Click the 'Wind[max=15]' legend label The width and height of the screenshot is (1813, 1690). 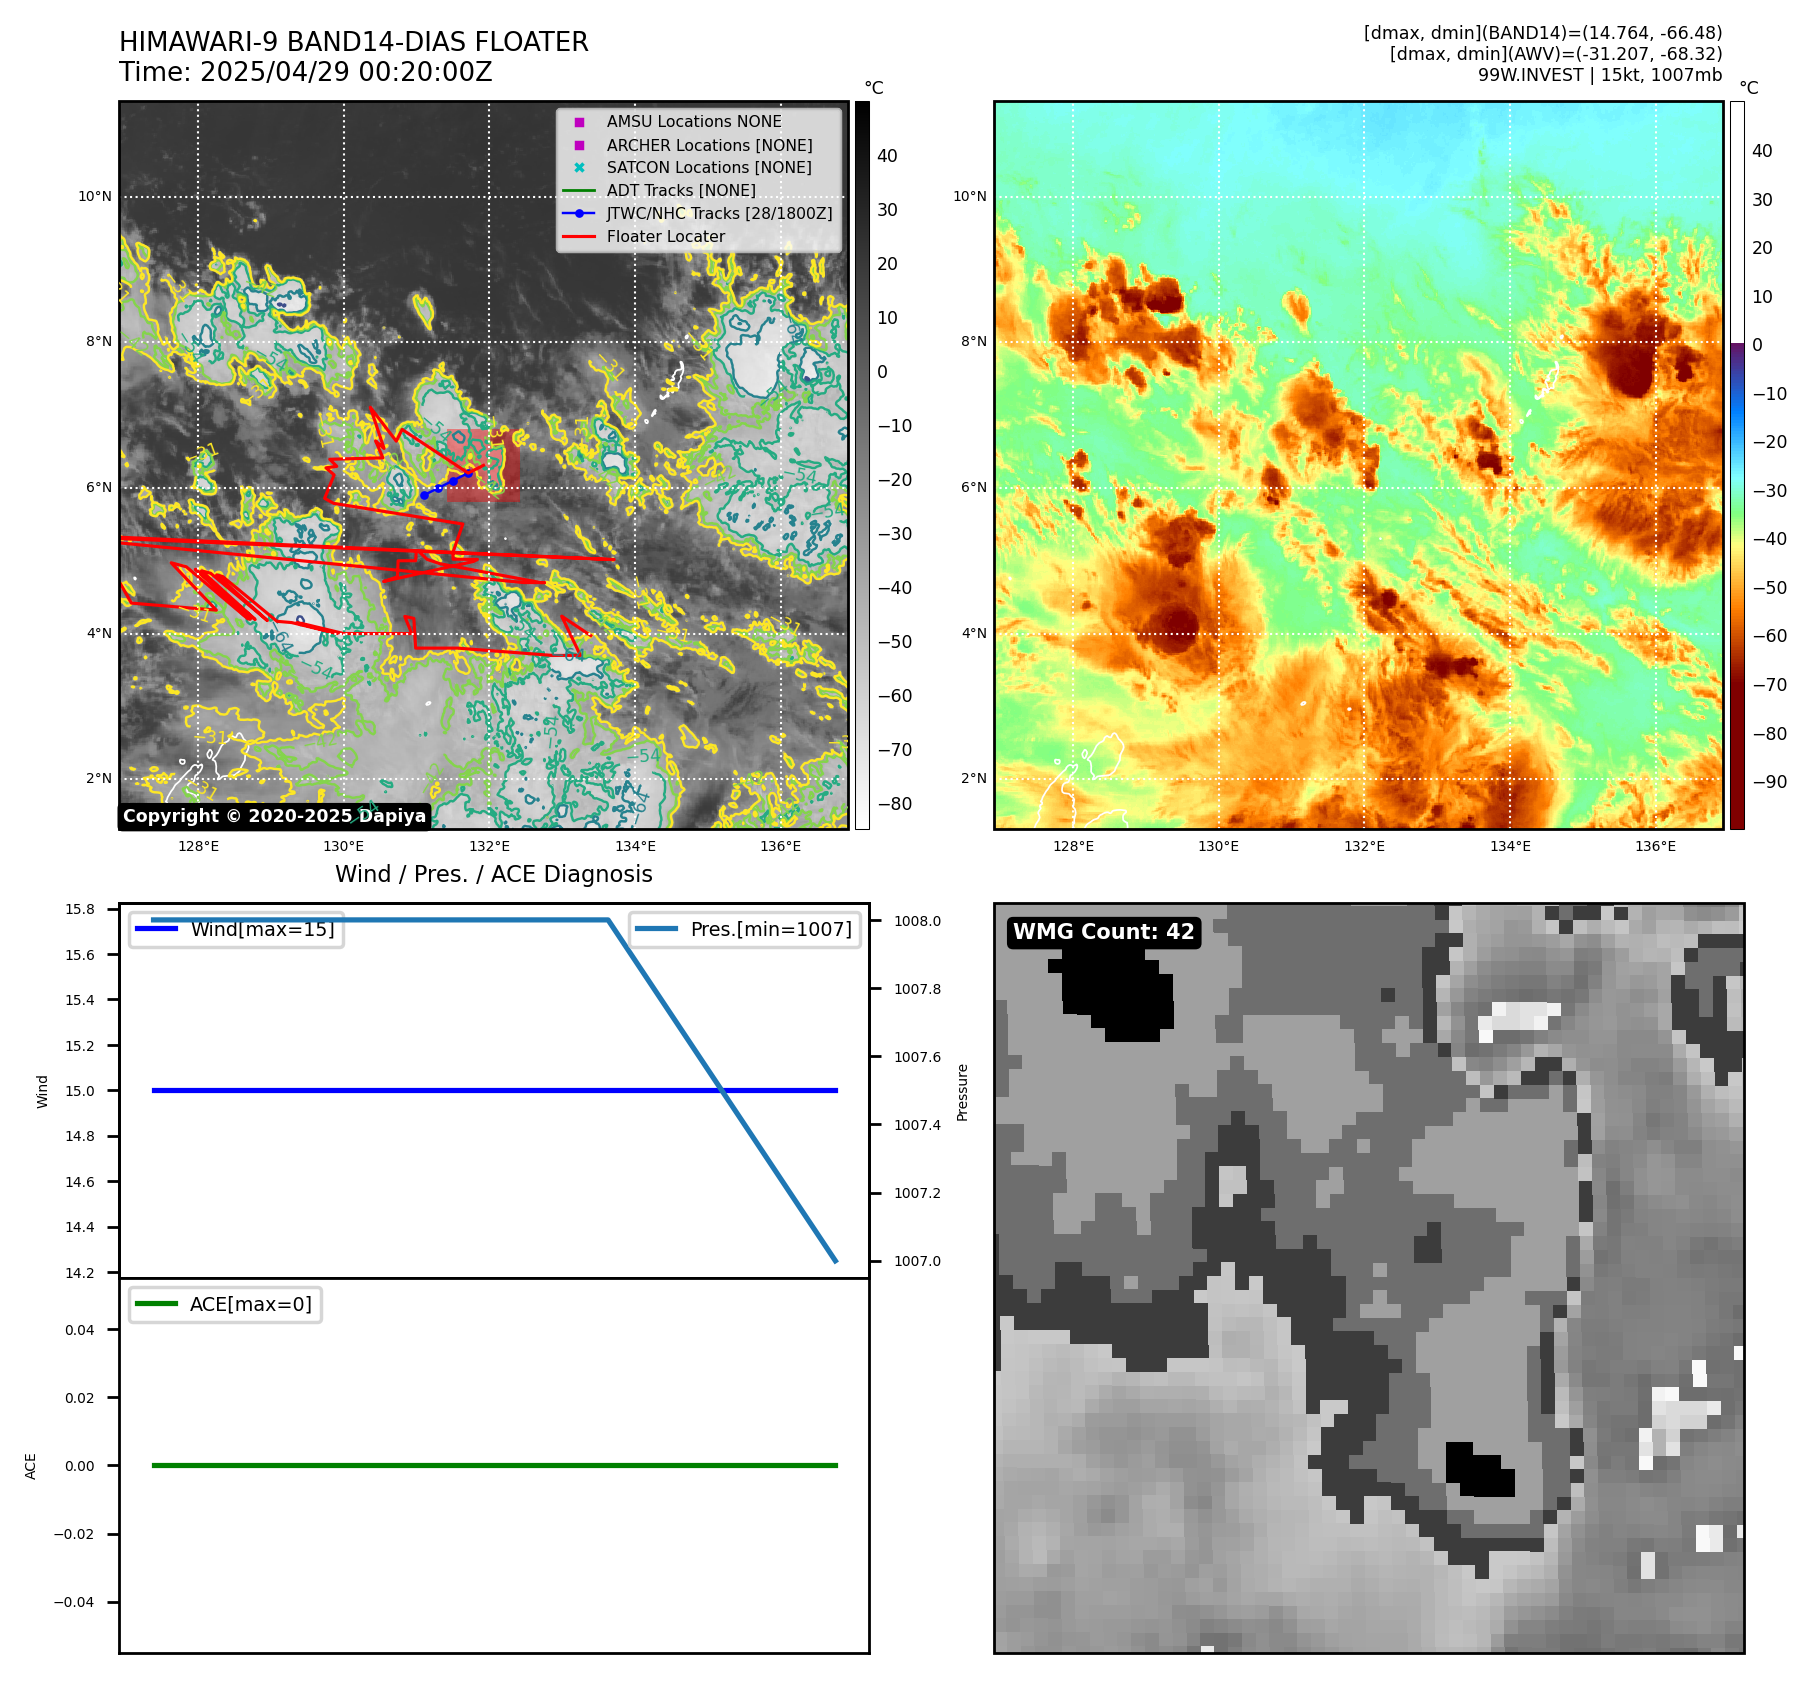coord(263,929)
